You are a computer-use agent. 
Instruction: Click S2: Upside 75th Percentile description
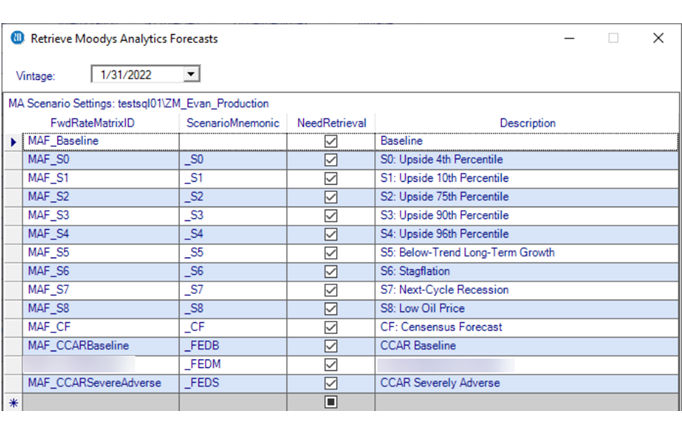pos(527,197)
